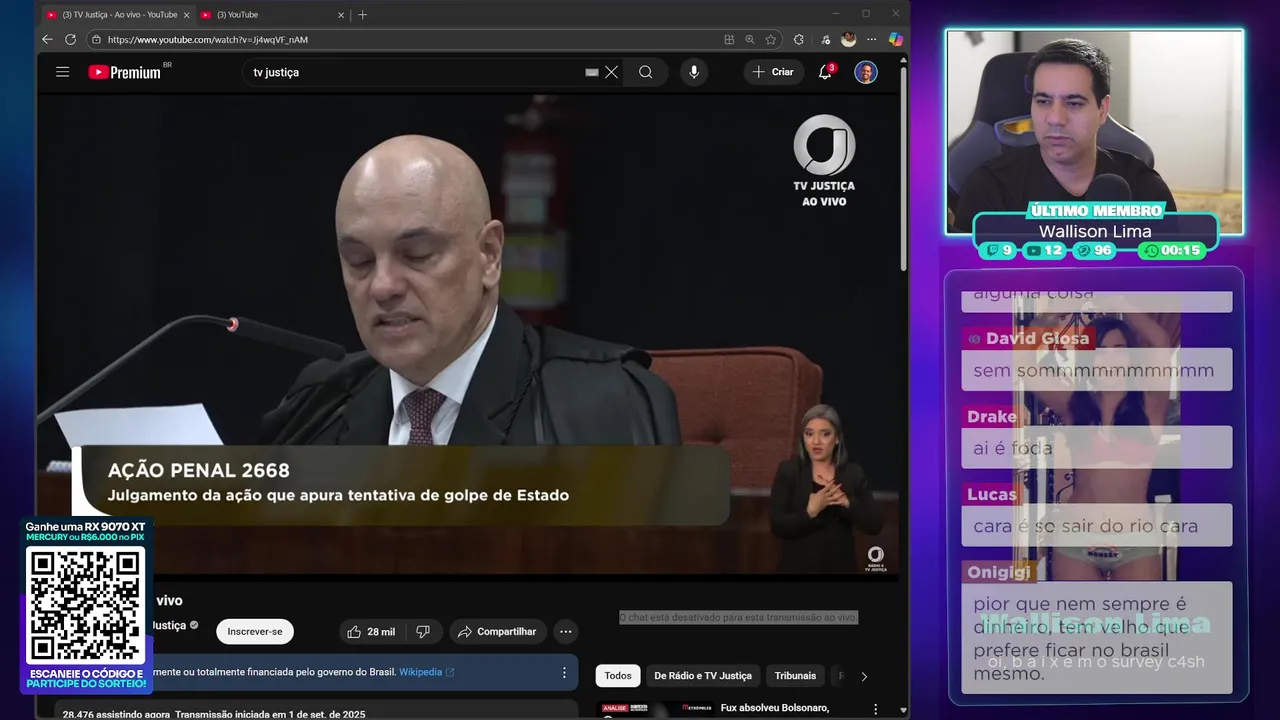Open the suggested video three-dot menu
The height and width of the screenshot is (720, 1280).
click(x=877, y=710)
